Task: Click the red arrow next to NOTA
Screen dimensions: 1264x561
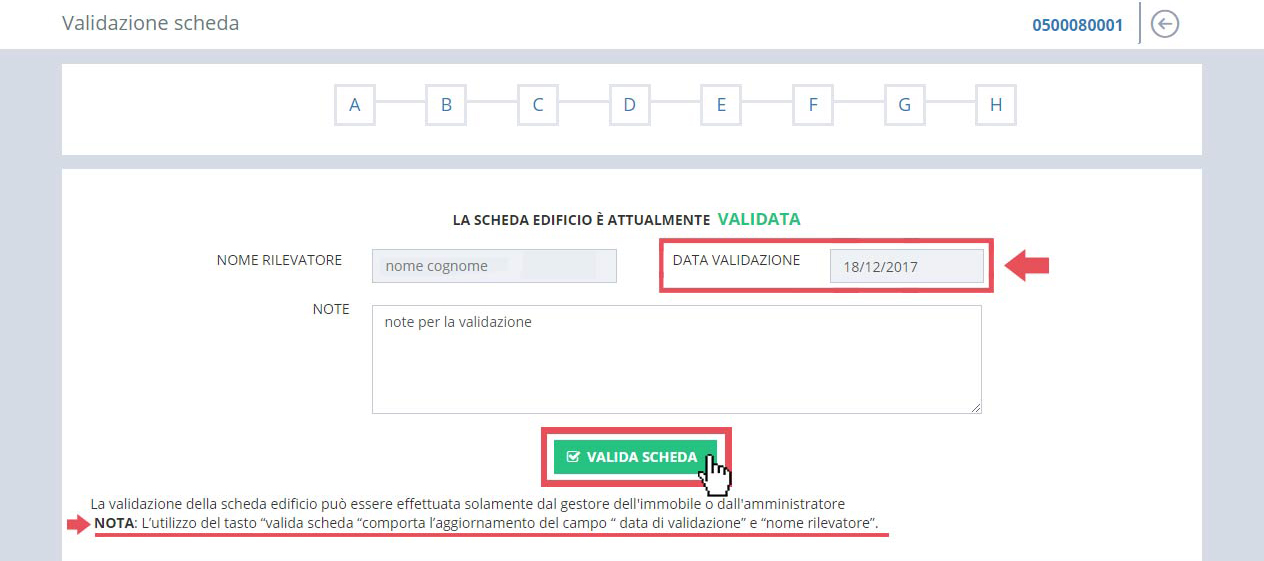Action: pyautogui.click(x=77, y=525)
